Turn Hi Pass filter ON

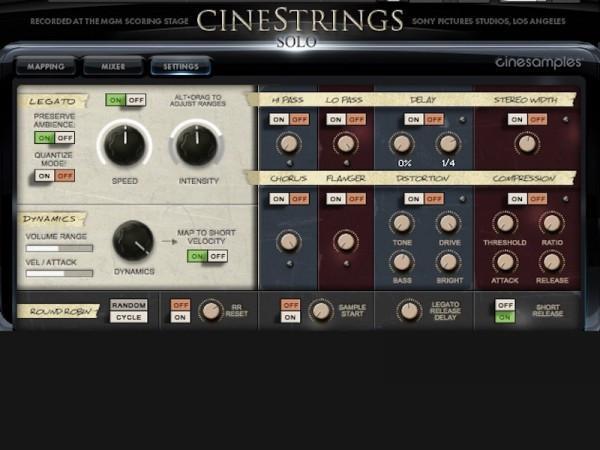pos(279,119)
